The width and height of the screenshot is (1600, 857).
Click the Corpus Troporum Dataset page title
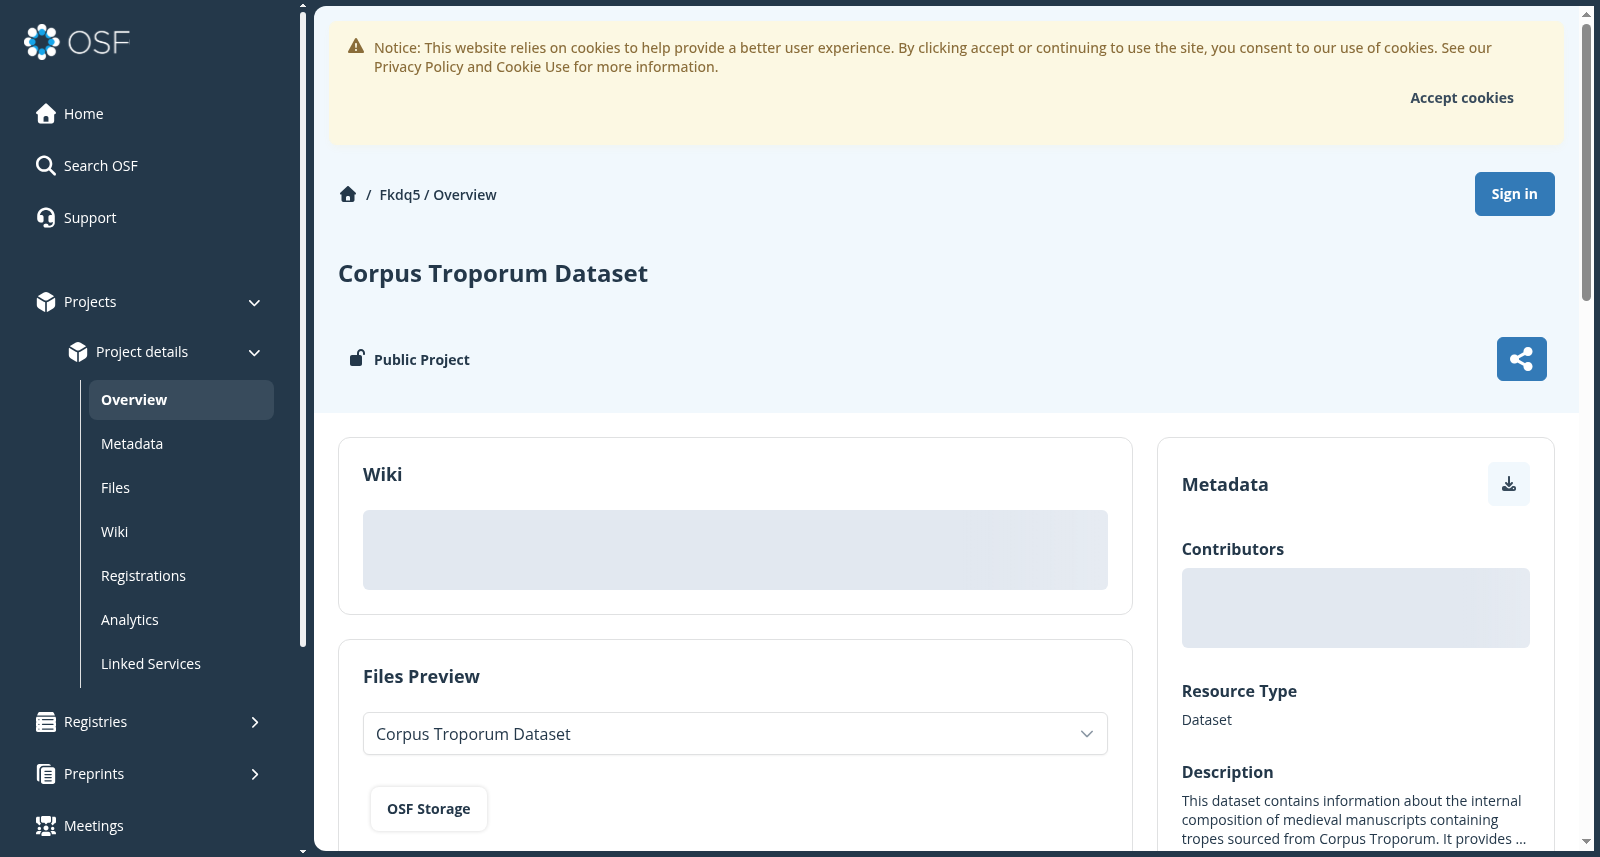493,274
